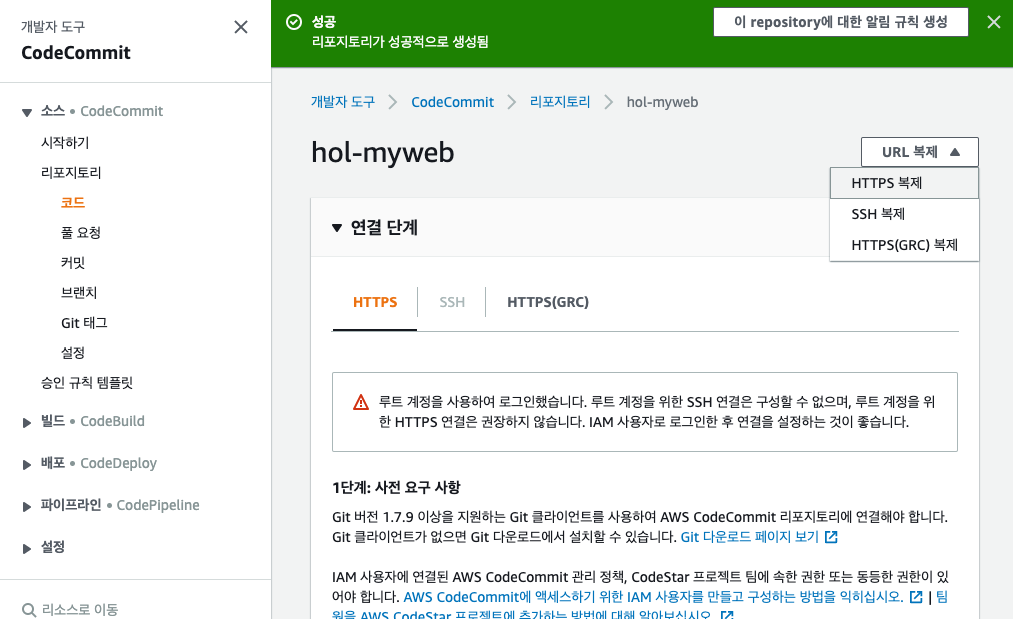
Task: Open CodeCommit breadcrumb link
Action: [452, 102]
